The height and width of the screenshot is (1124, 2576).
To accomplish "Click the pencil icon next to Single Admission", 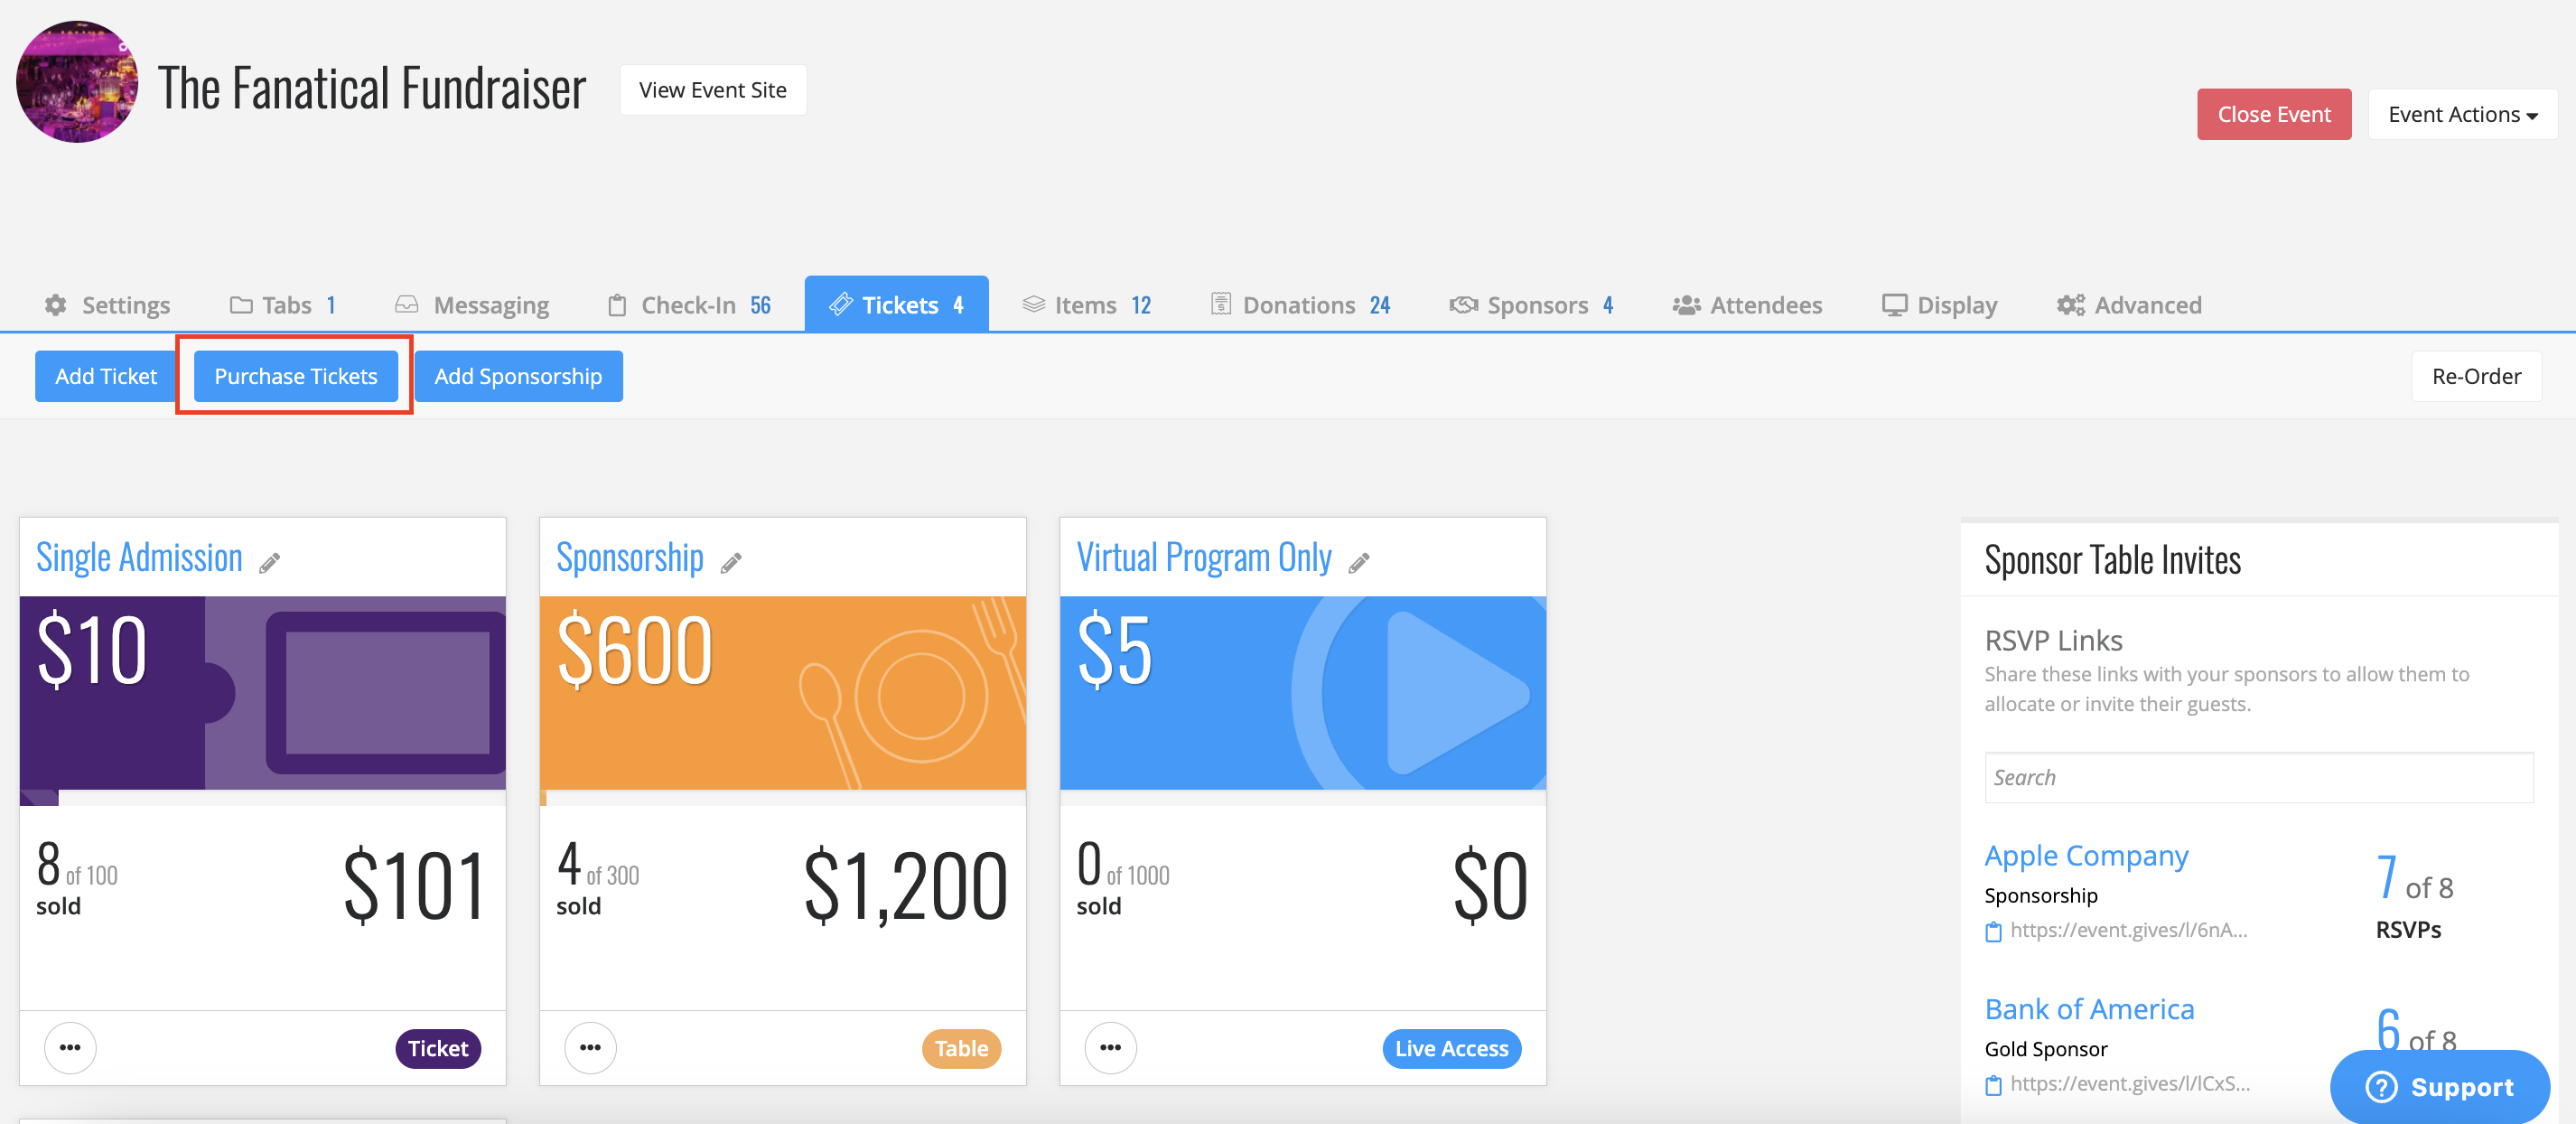I will (269, 563).
